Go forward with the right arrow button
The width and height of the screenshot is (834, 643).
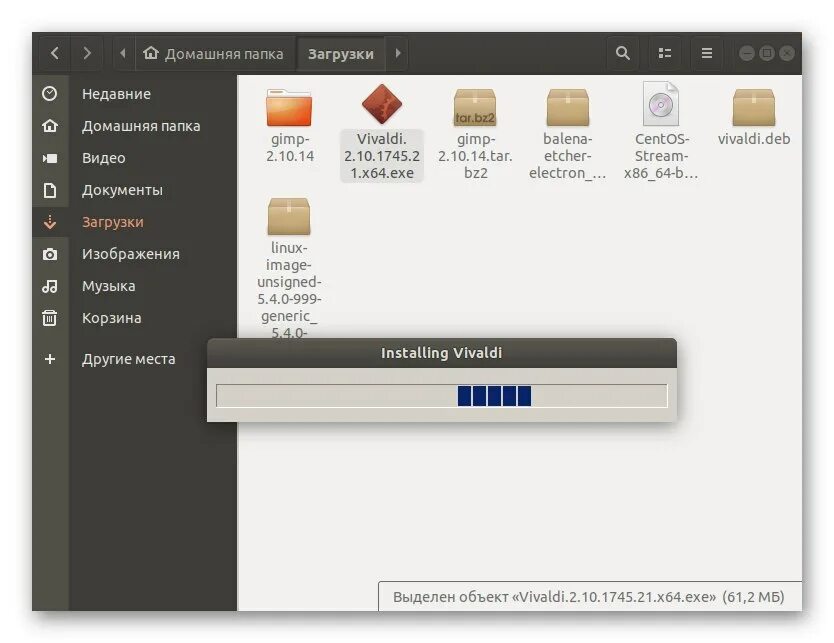[87, 53]
